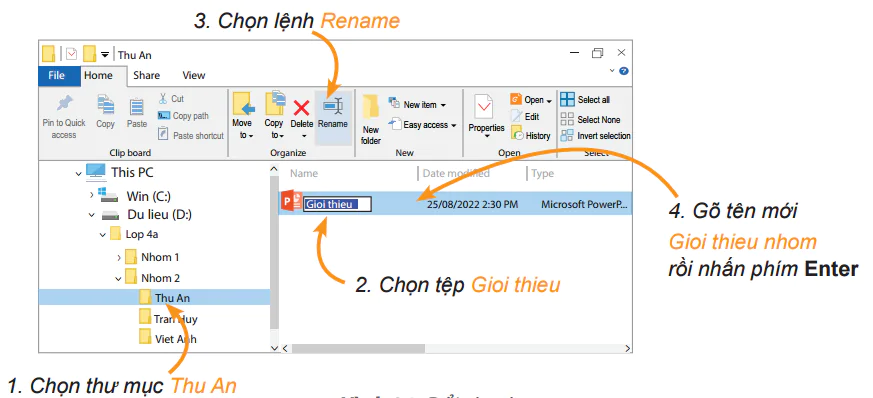Click the blue help question mark icon
The image size is (873, 398).
pyautogui.click(x=624, y=71)
